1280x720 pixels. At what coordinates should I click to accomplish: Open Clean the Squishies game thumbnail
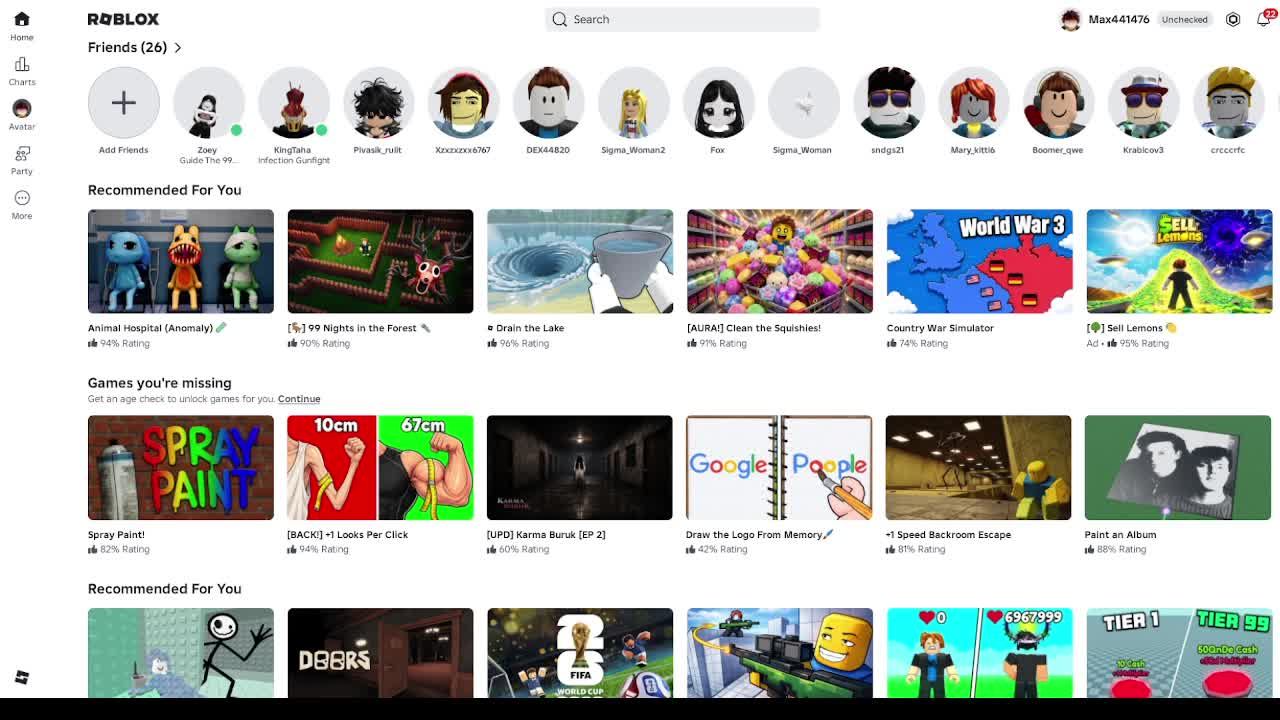tap(780, 261)
